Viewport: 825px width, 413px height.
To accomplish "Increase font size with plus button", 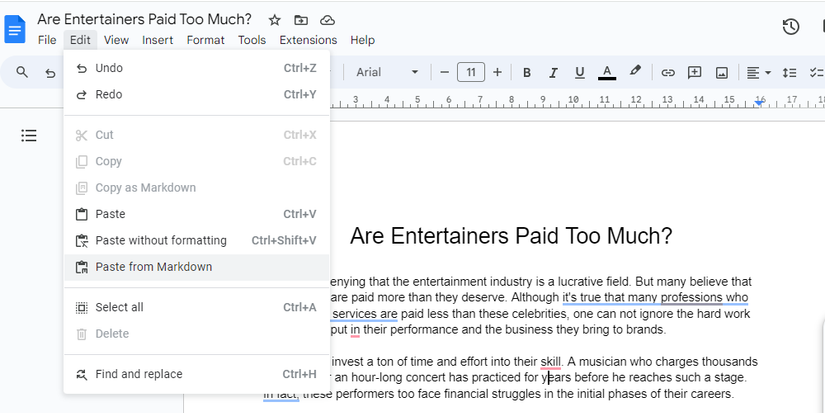I will 497,72.
